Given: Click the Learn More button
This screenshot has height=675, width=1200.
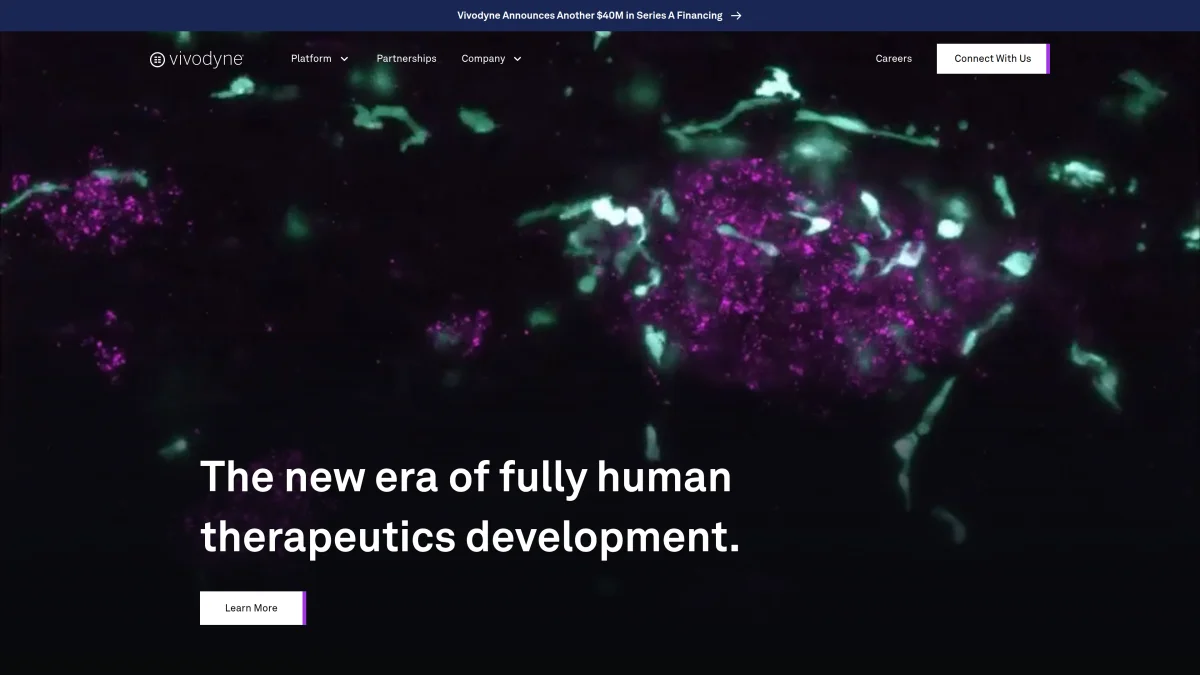Looking at the screenshot, I should click(251, 607).
